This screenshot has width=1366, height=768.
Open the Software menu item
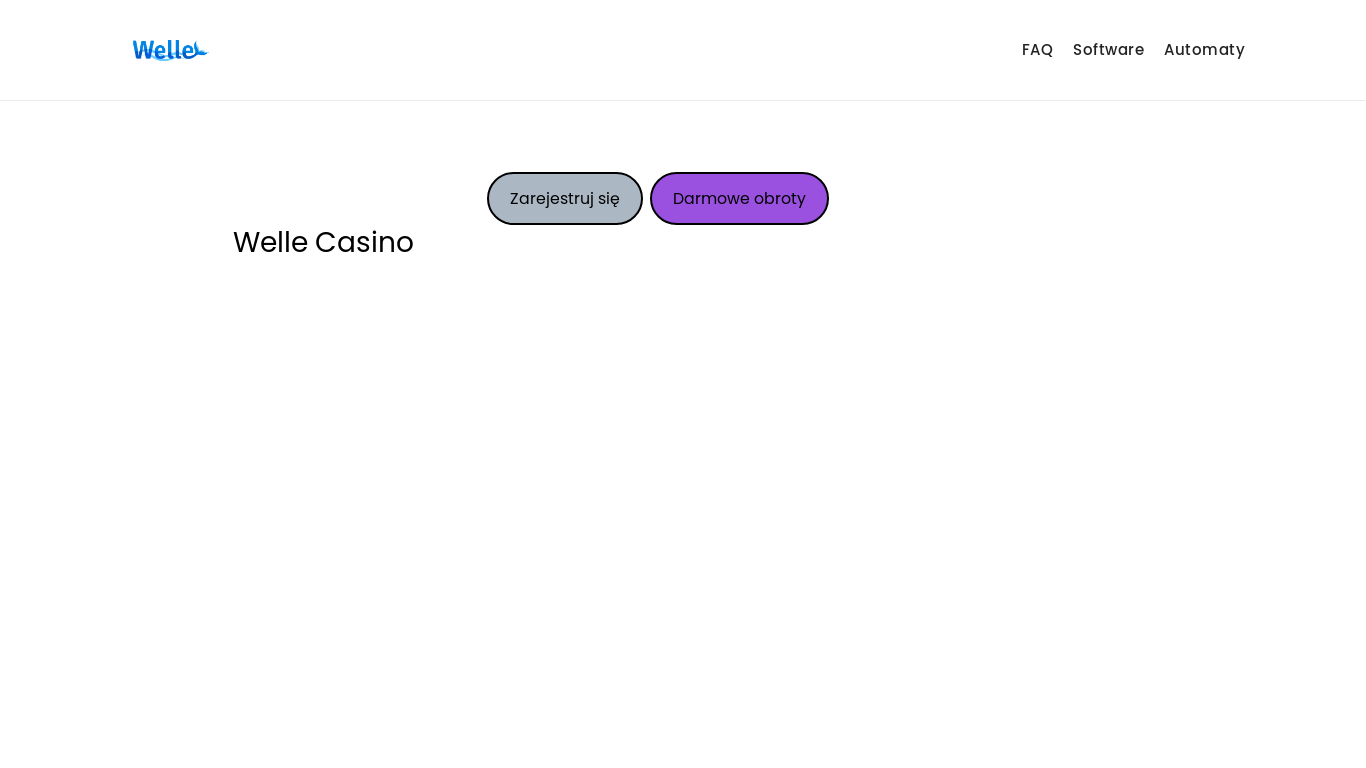pyautogui.click(x=1108, y=50)
